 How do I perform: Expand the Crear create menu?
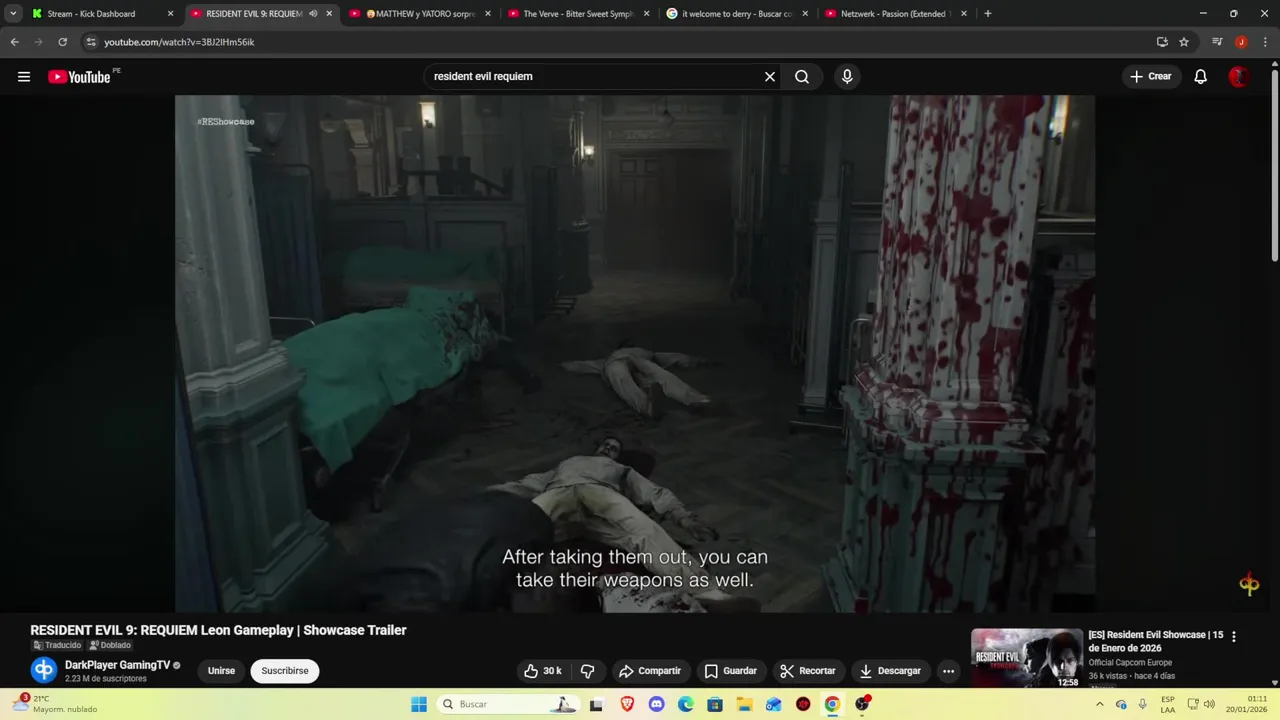(1150, 76)
